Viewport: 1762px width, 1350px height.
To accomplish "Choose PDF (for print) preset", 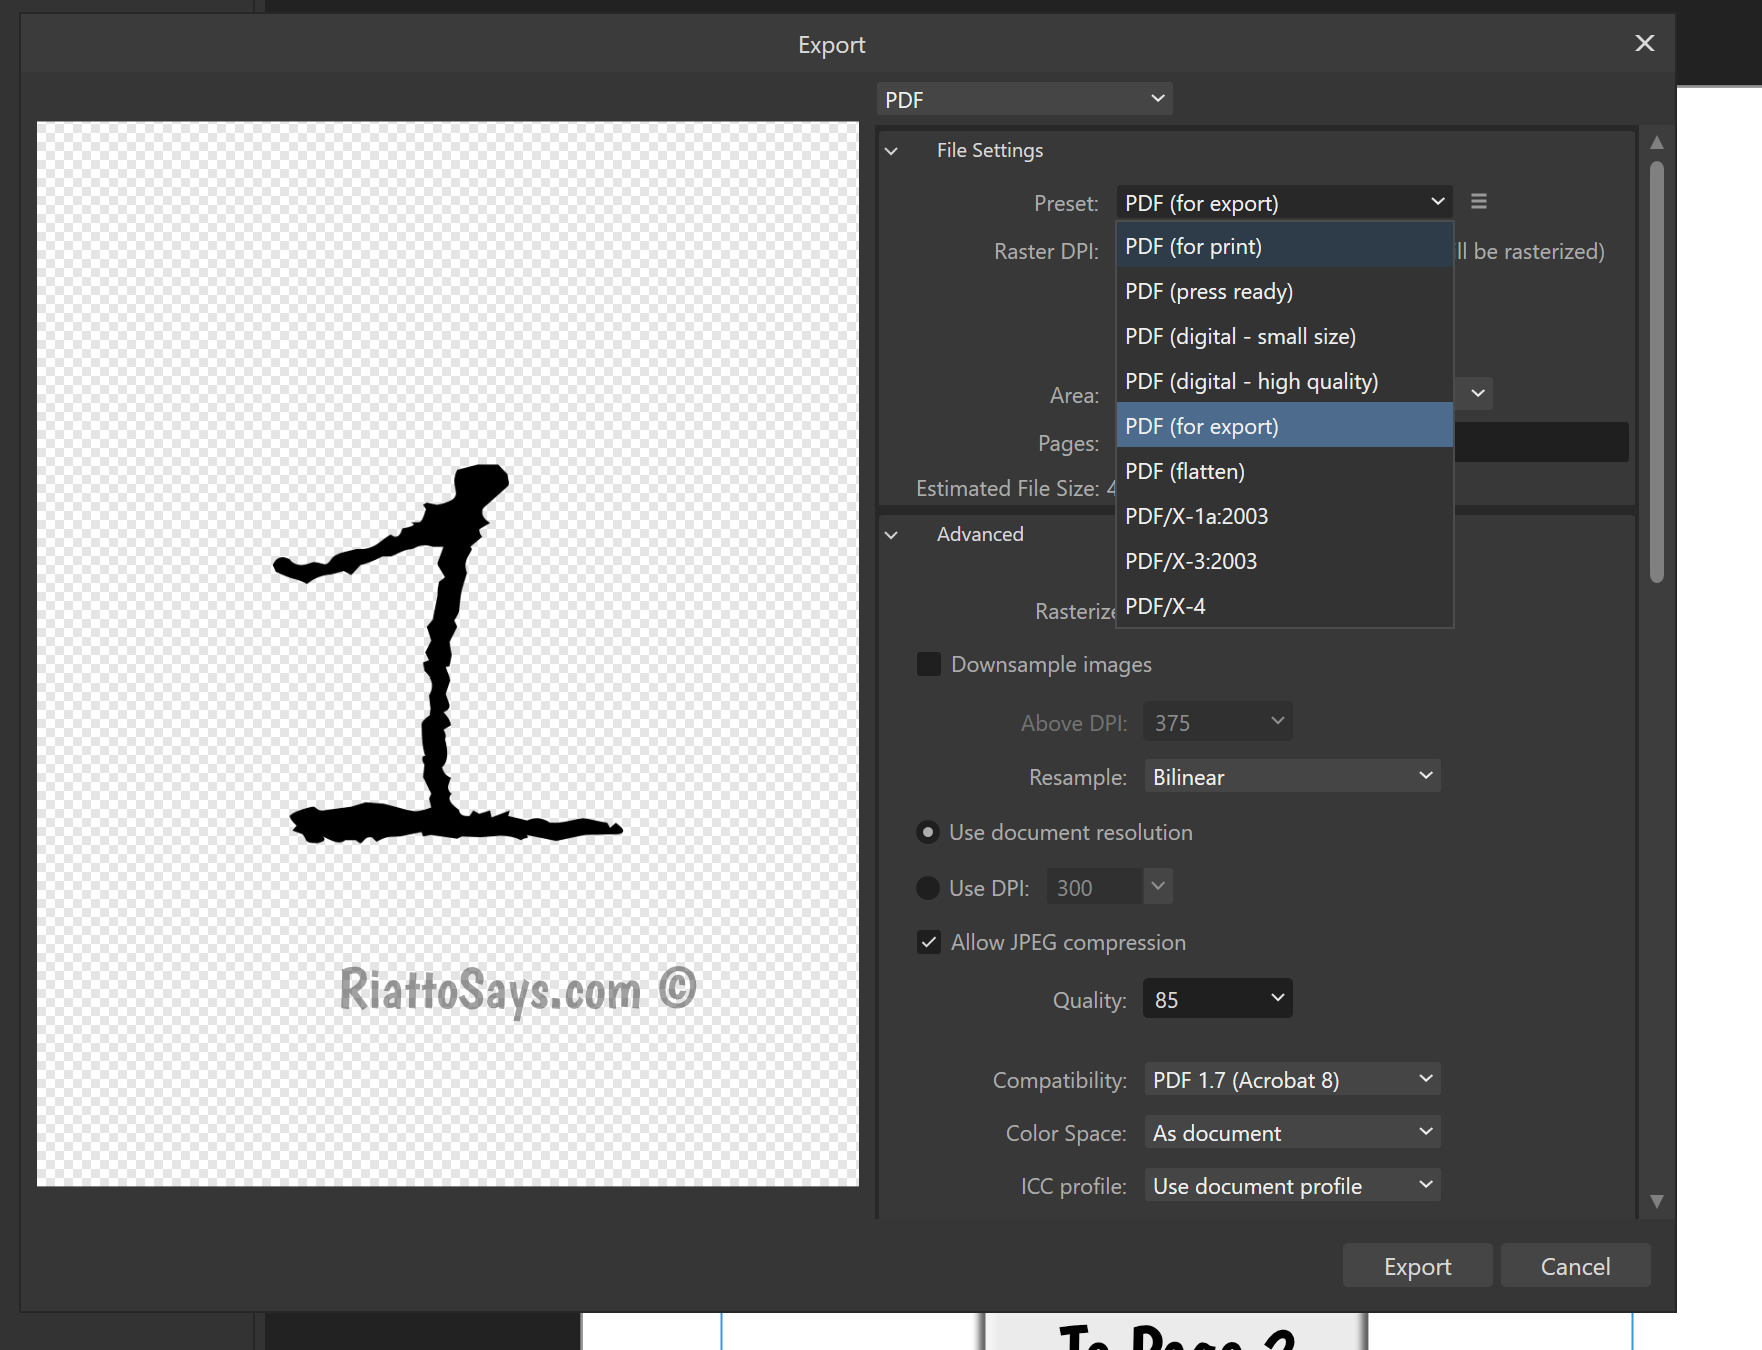I will coord(1284,246).
